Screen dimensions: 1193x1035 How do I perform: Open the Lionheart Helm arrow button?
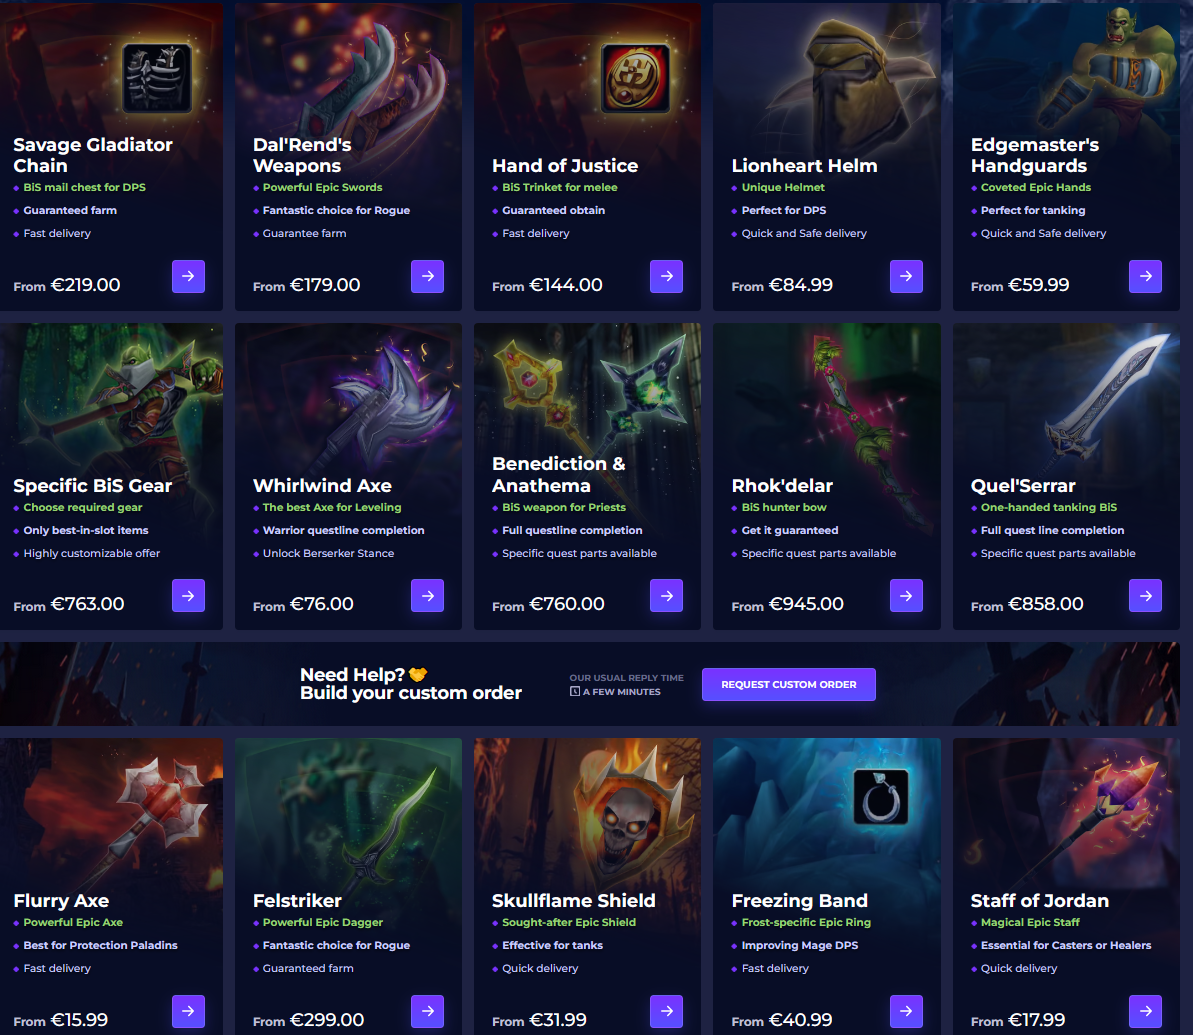(x=906, y=276)
